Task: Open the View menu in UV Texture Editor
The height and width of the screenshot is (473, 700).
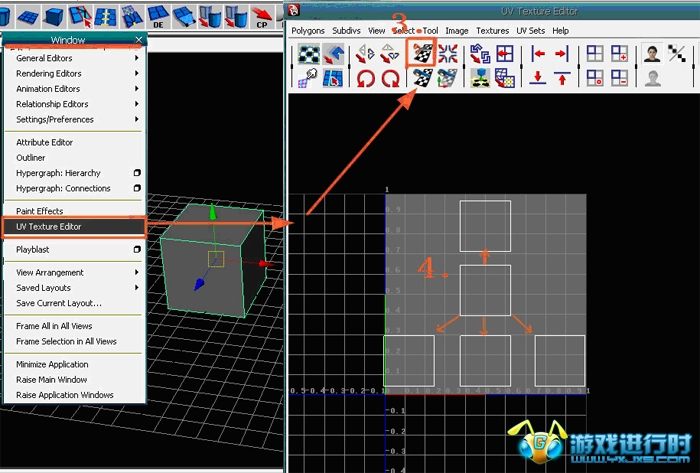Action: (x=376, y=31)
